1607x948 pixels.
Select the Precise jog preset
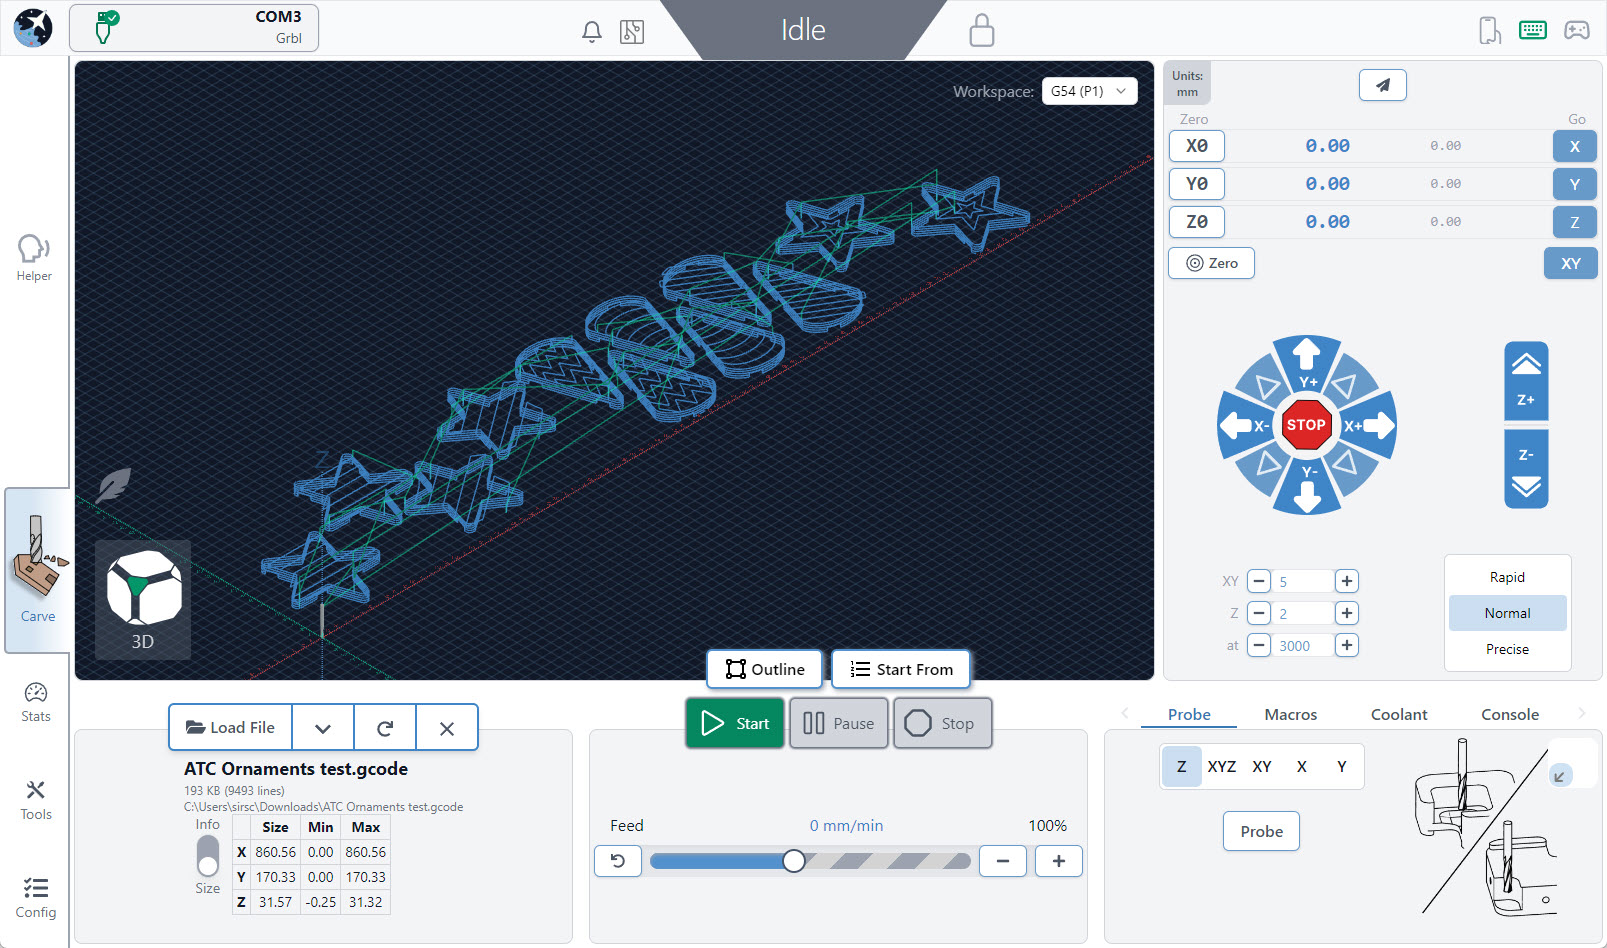[1506, 649]
